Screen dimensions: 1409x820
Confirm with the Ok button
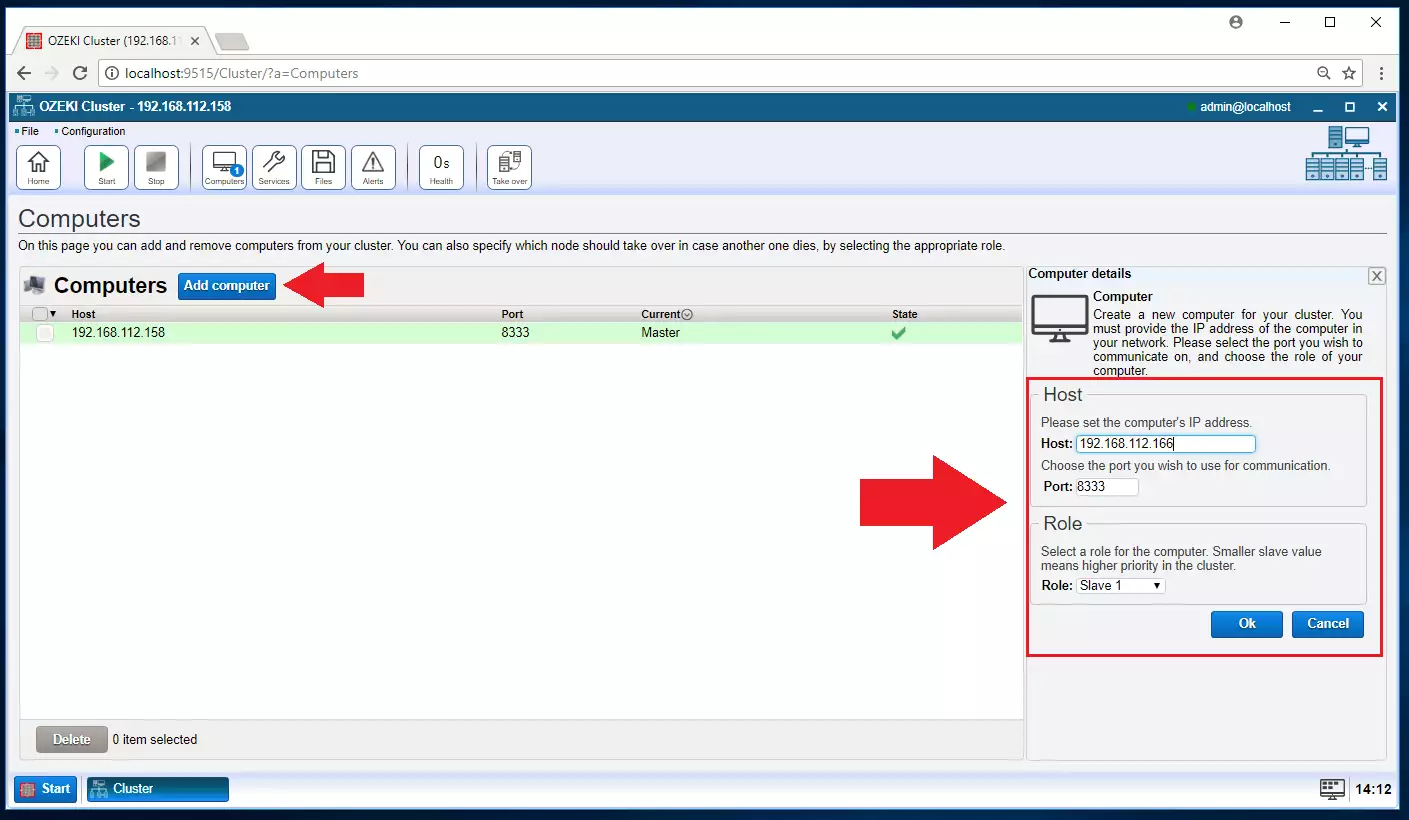[x=1247, y=624]
